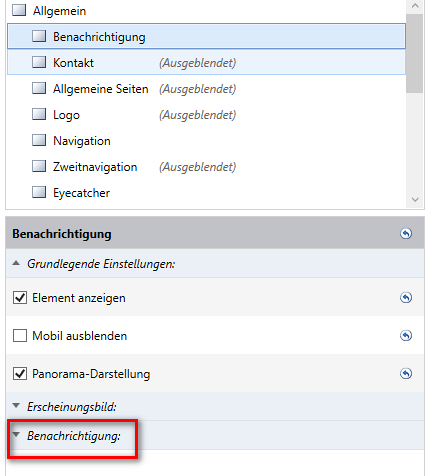Enable the Mobil ausblenden checkbox
The height and width of the screenshot is (476, 428).
point(20,335)
